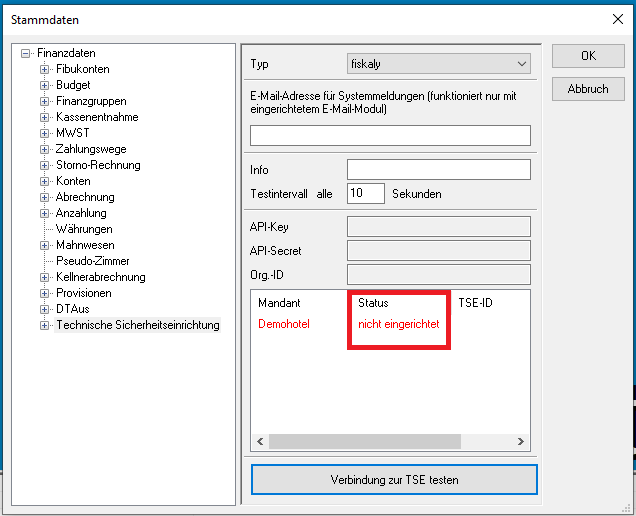Expand the Storno-Rechnung tree node
The width and height of the screenshot is (636, 516).
pyautogui.click(x=44, y=165)
